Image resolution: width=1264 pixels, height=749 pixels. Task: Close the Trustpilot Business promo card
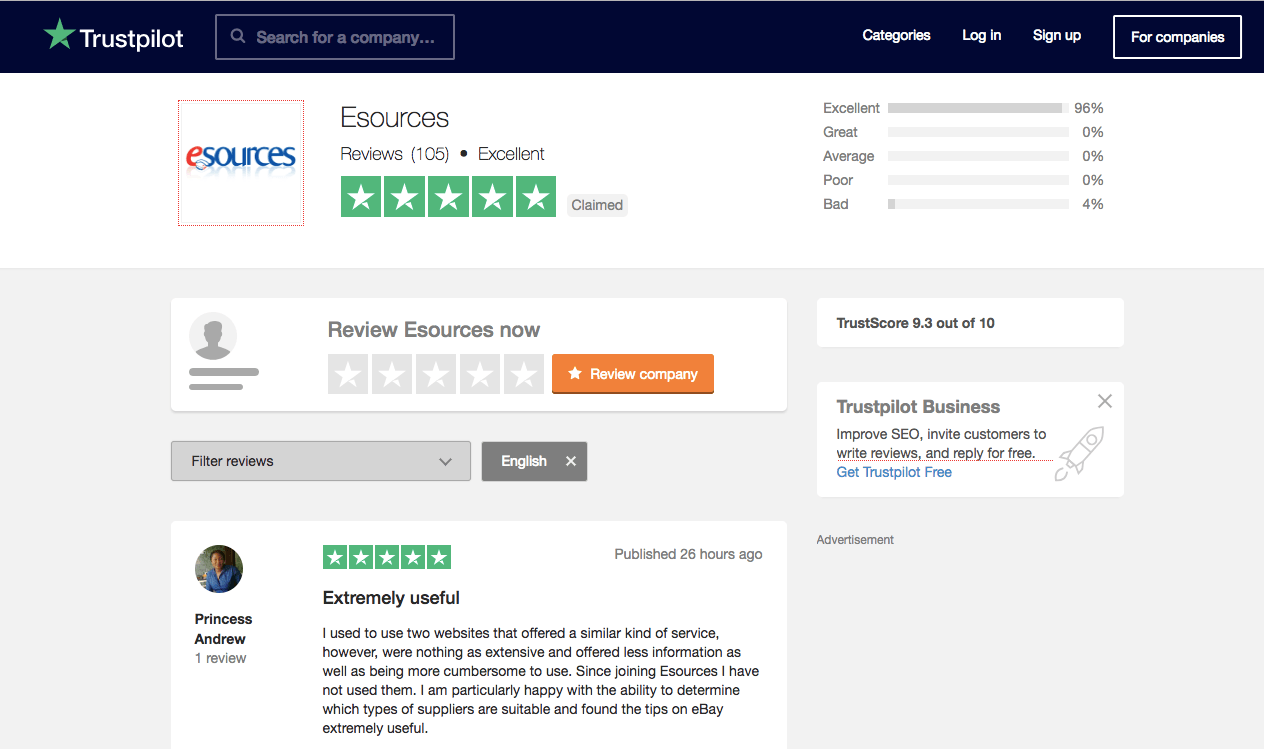click(x=1104, y=401)
